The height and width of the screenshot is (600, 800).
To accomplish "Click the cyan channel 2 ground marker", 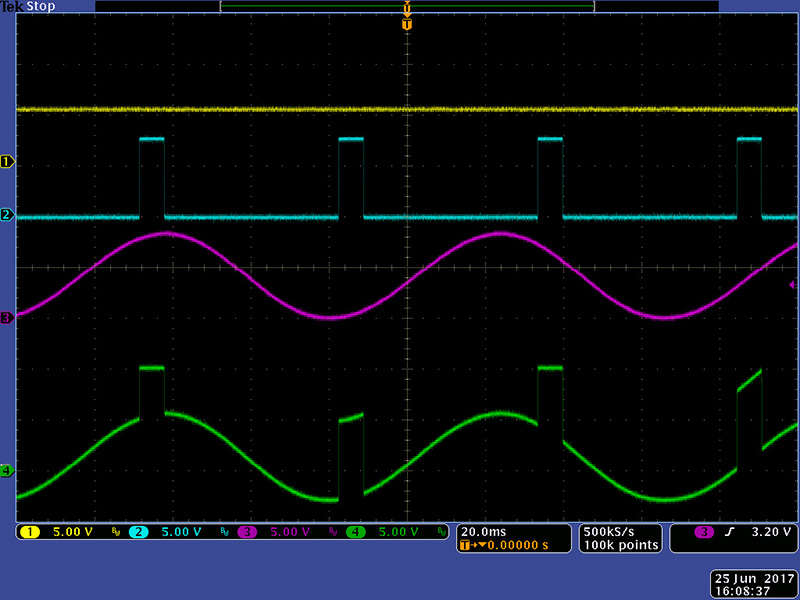I will pyautogui.click(x=8, y=215).
